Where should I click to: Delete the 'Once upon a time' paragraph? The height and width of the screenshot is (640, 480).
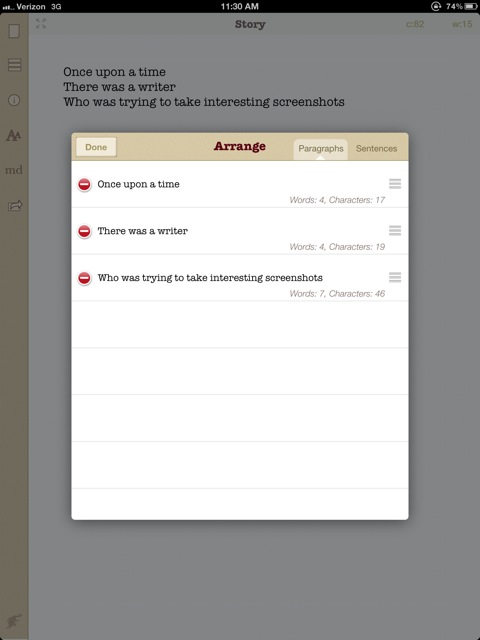[84, 184]
